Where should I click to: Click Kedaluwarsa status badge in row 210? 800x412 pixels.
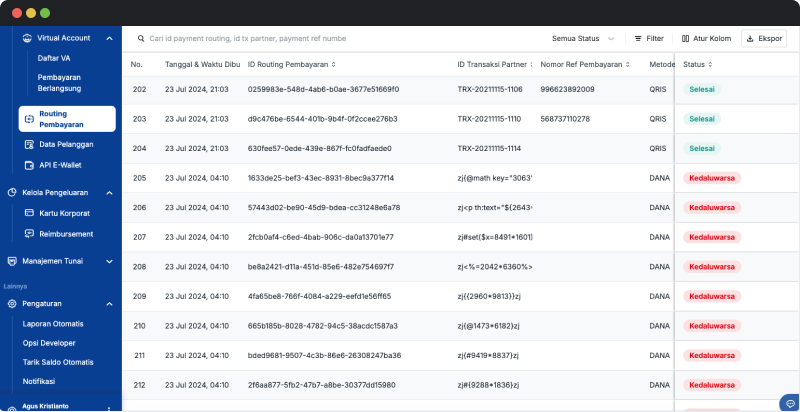[x=712, y=326]
